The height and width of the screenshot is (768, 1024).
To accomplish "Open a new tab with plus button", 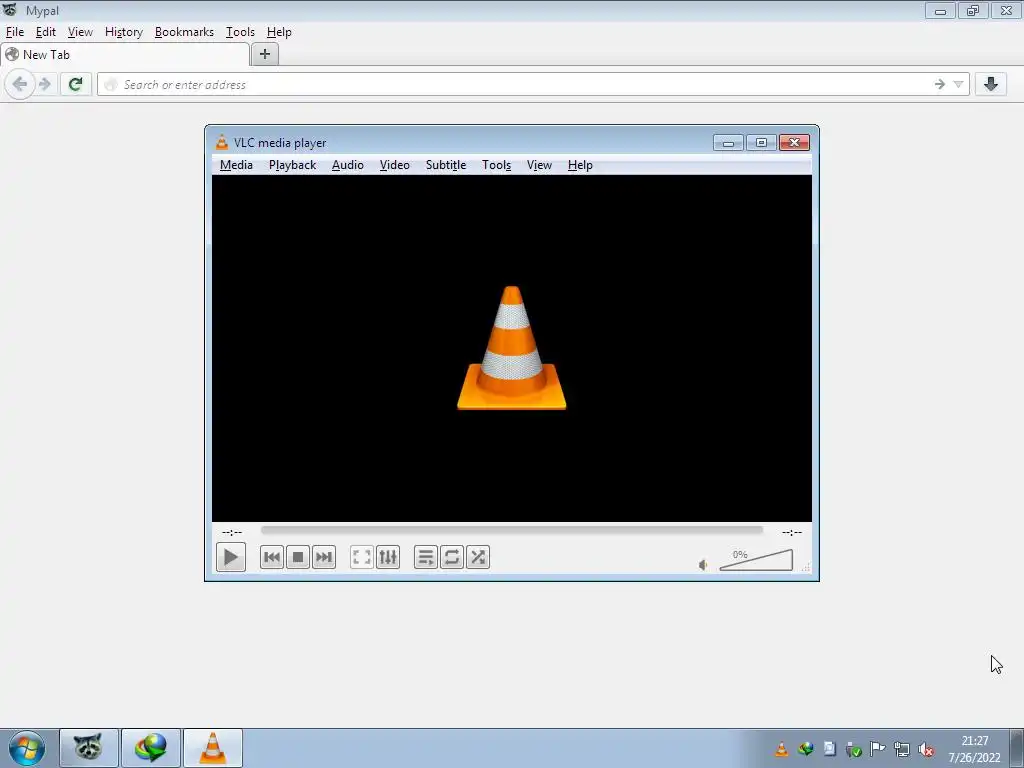I will tap(264, 54).
